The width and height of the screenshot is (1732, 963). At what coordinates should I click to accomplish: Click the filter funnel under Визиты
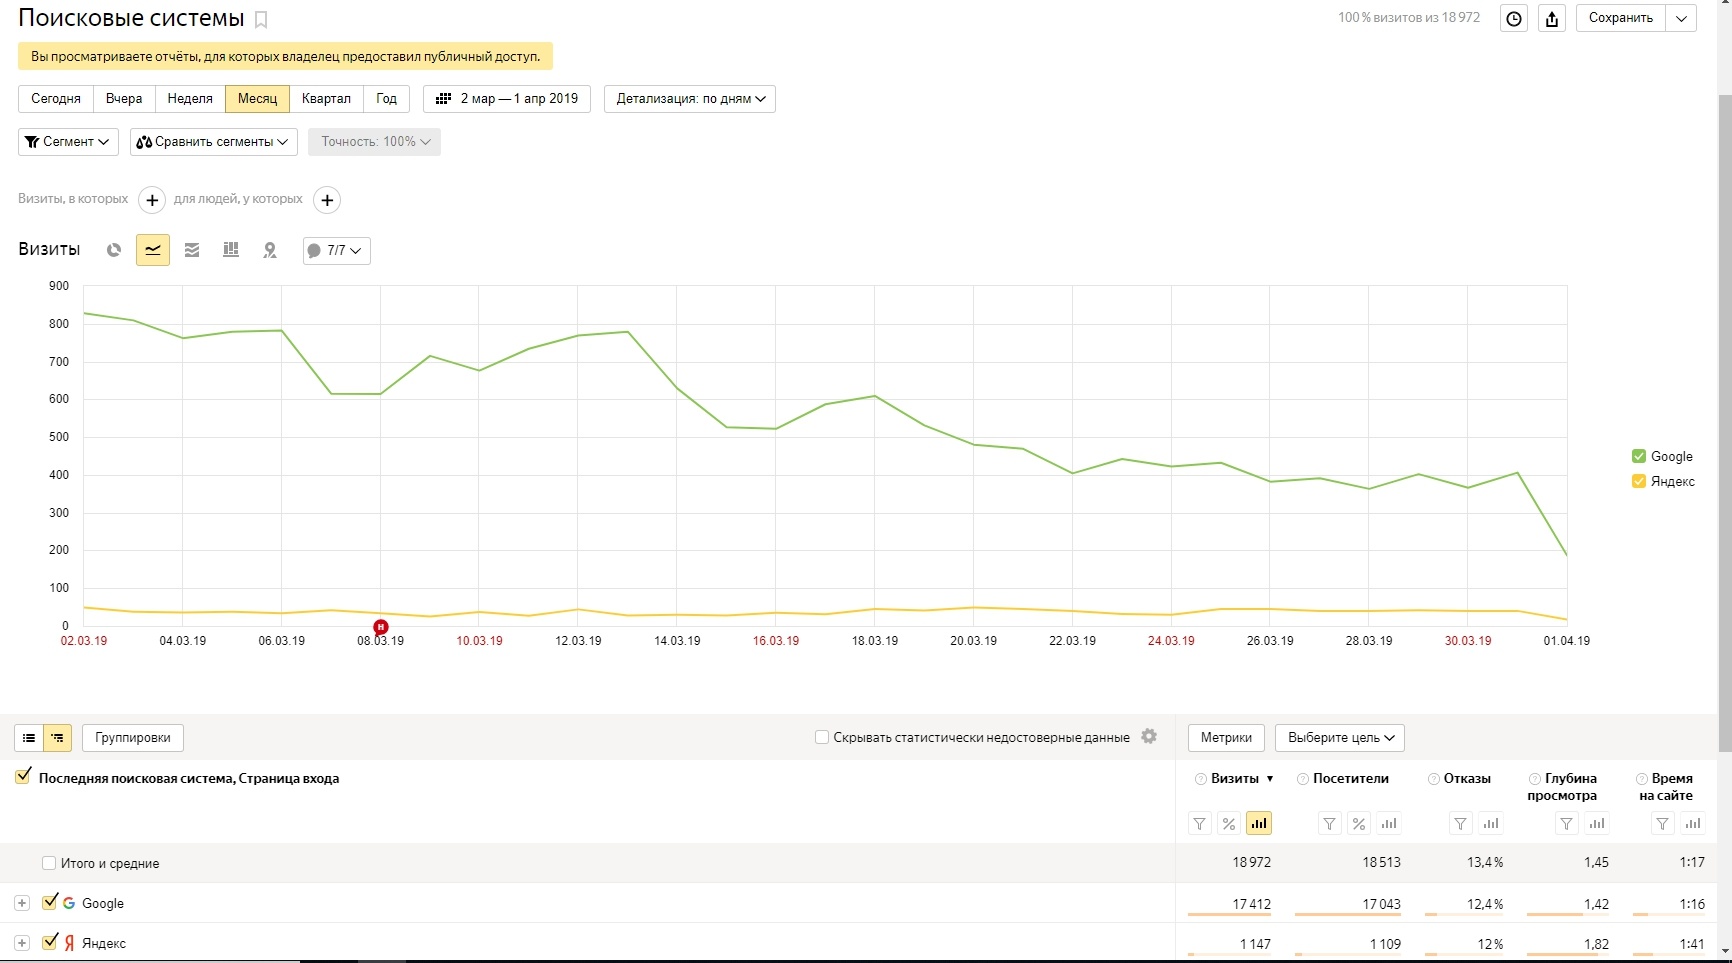[x=1199, y=824]
